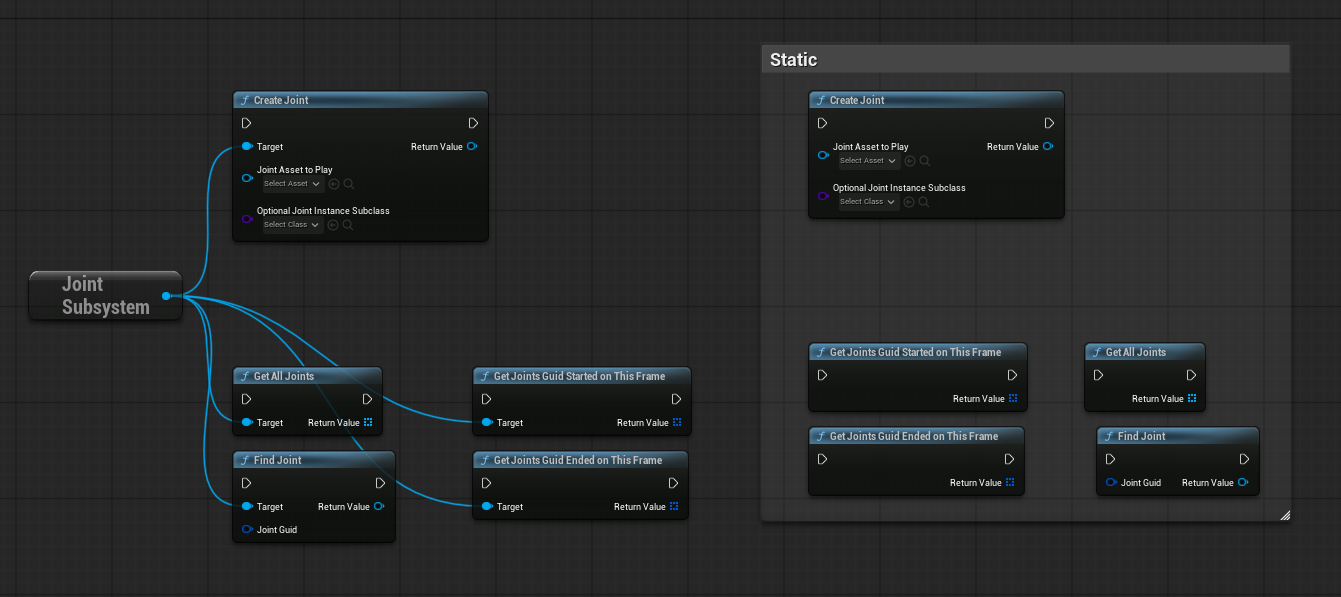This screenshot has height=597, width=1341.
Task: Click exec input pin of Create Joint outside Static
Action: [247, 124]
